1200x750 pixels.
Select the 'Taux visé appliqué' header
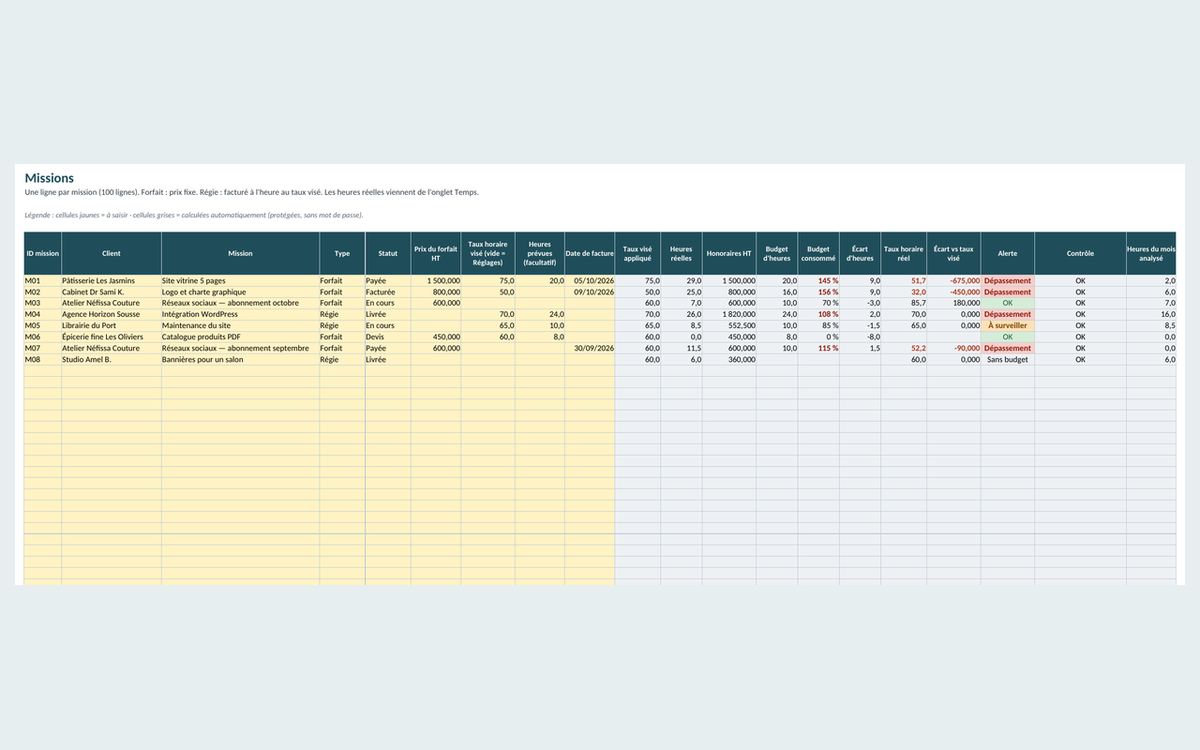tap(638, 254)
